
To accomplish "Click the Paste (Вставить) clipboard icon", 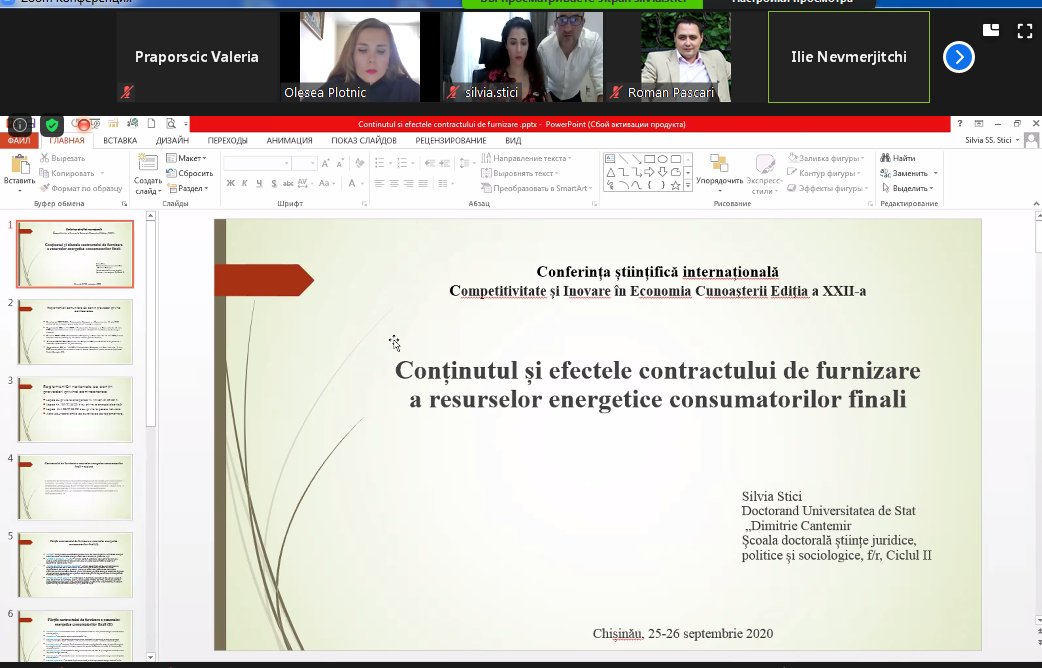I will (x=20, y=164).
